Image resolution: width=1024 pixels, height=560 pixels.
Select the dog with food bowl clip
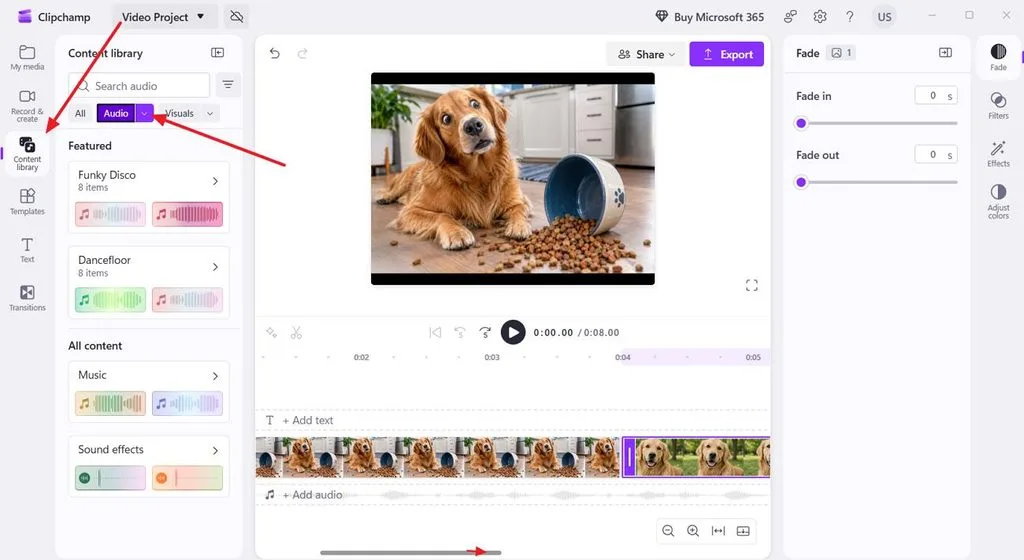click(x=438, y=457)
